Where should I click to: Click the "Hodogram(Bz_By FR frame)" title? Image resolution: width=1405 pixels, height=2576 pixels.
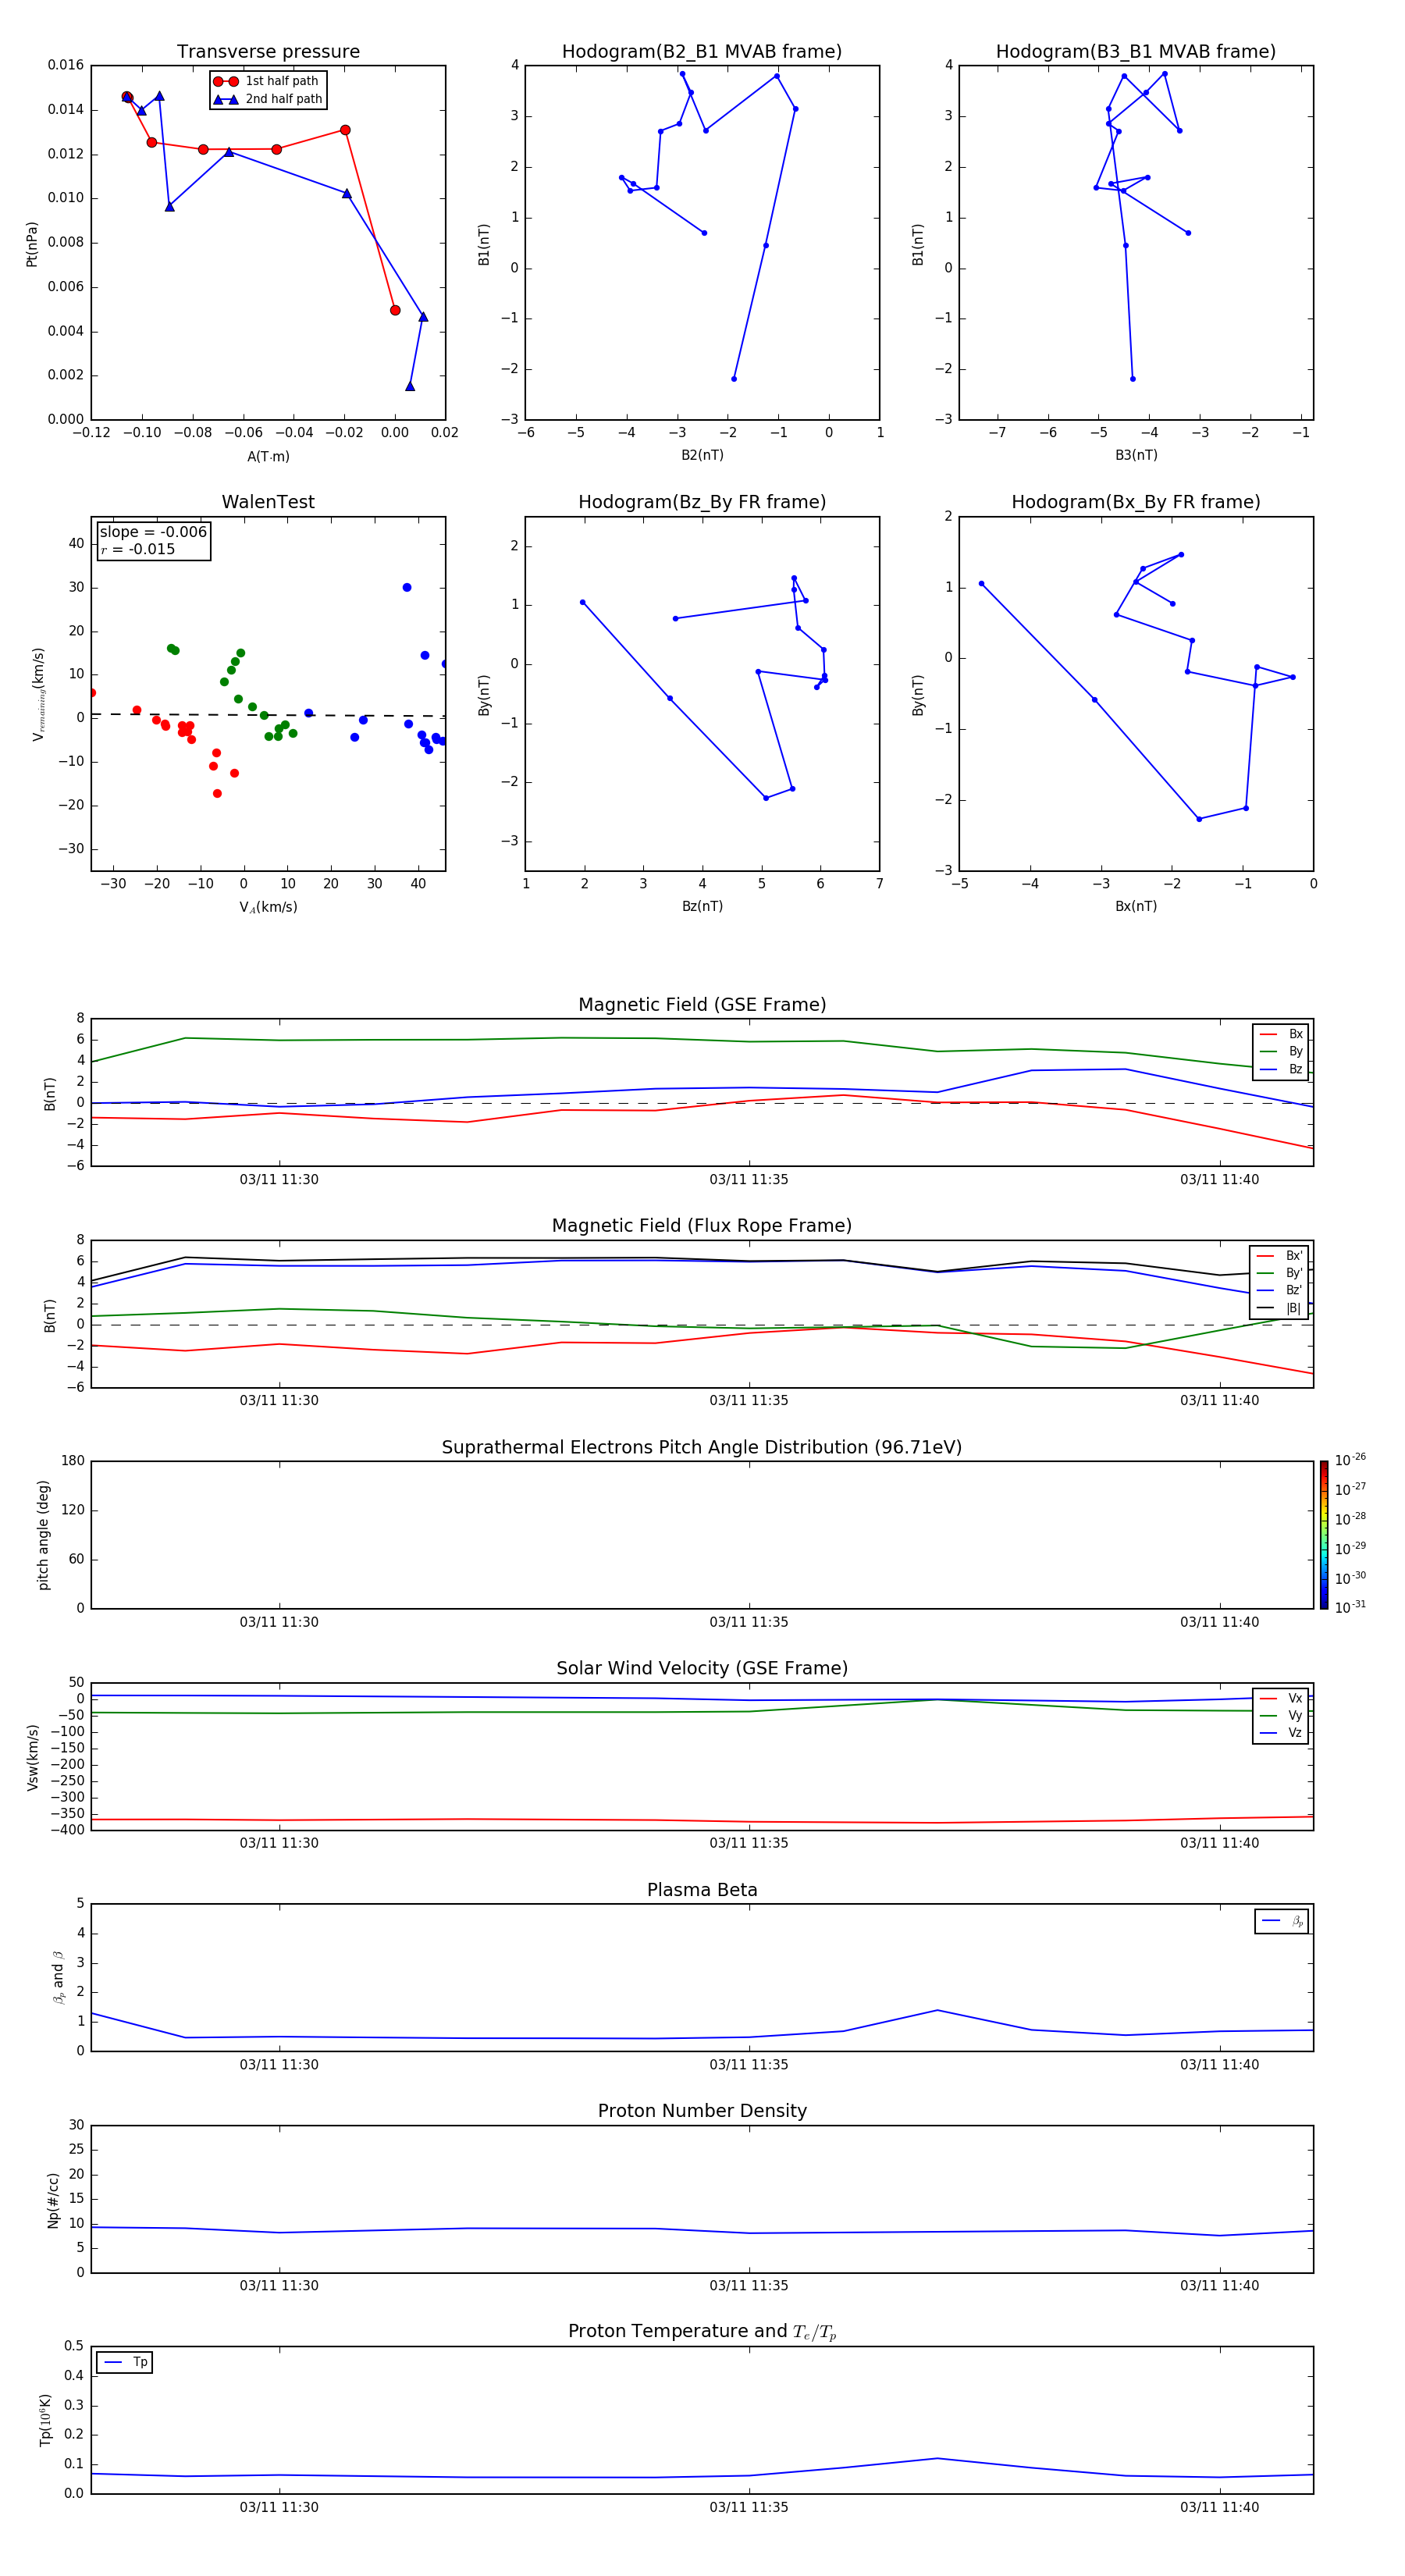702,502
